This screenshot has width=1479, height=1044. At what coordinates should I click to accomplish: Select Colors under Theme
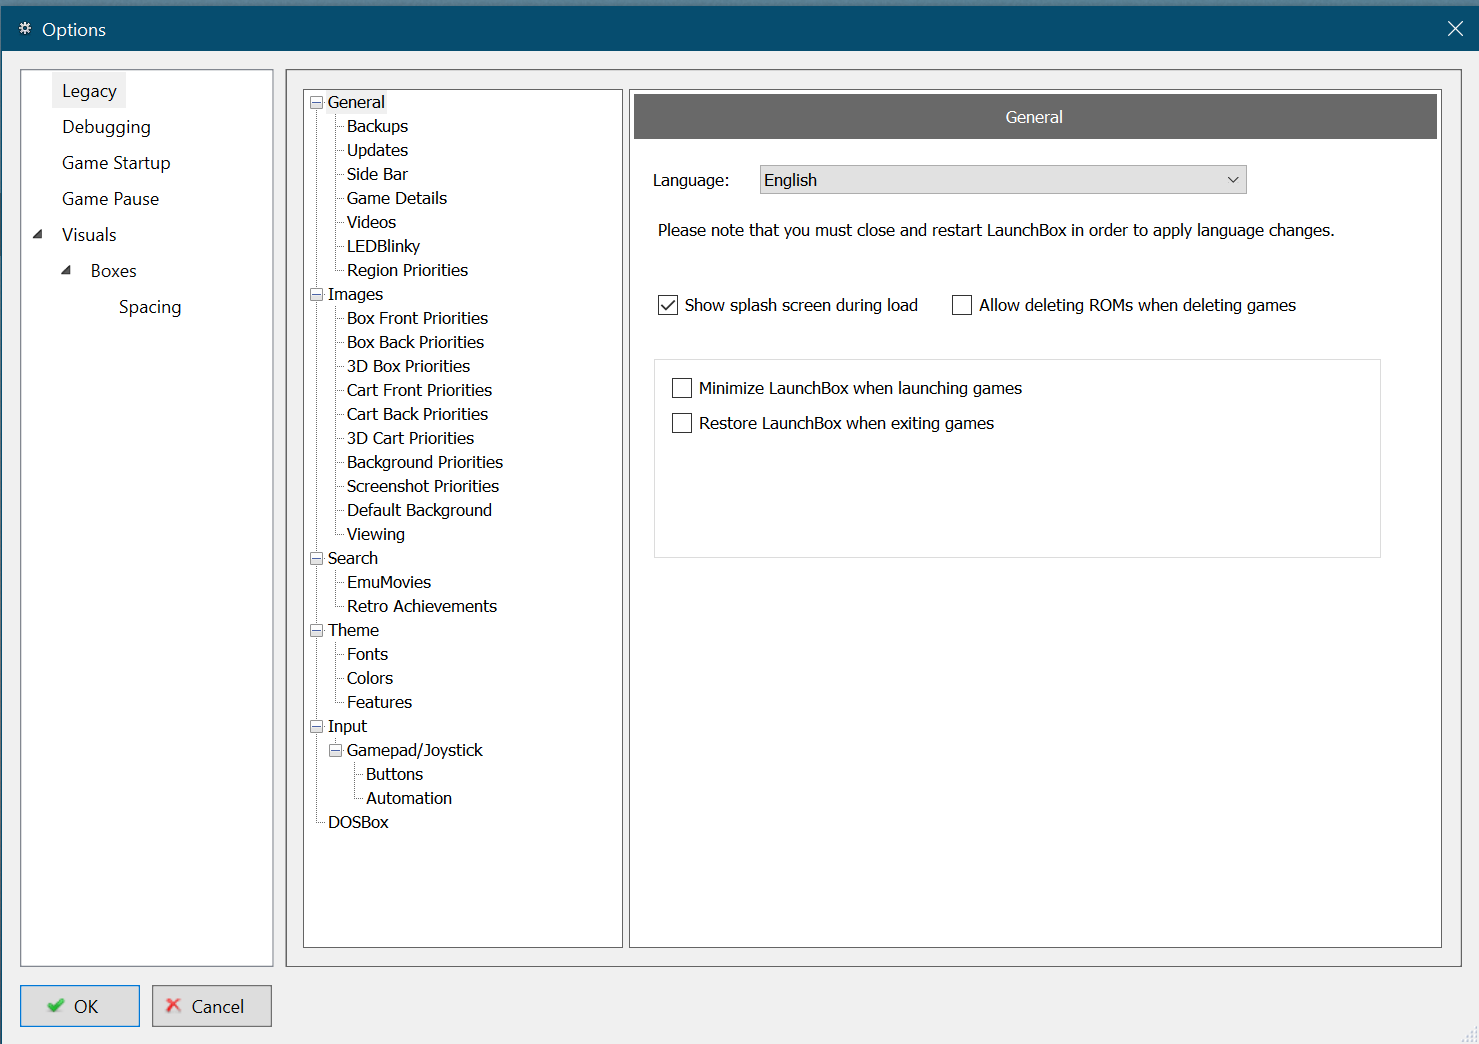(x=370, y=678)
